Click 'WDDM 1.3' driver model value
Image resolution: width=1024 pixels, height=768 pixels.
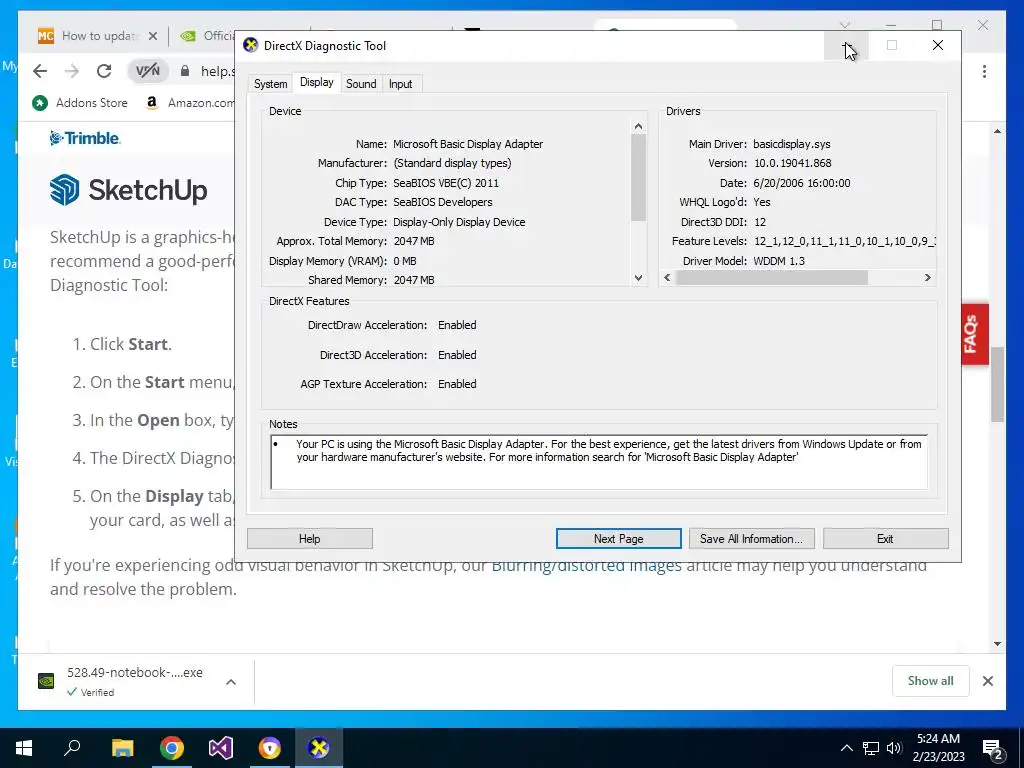tap(779, 261)
